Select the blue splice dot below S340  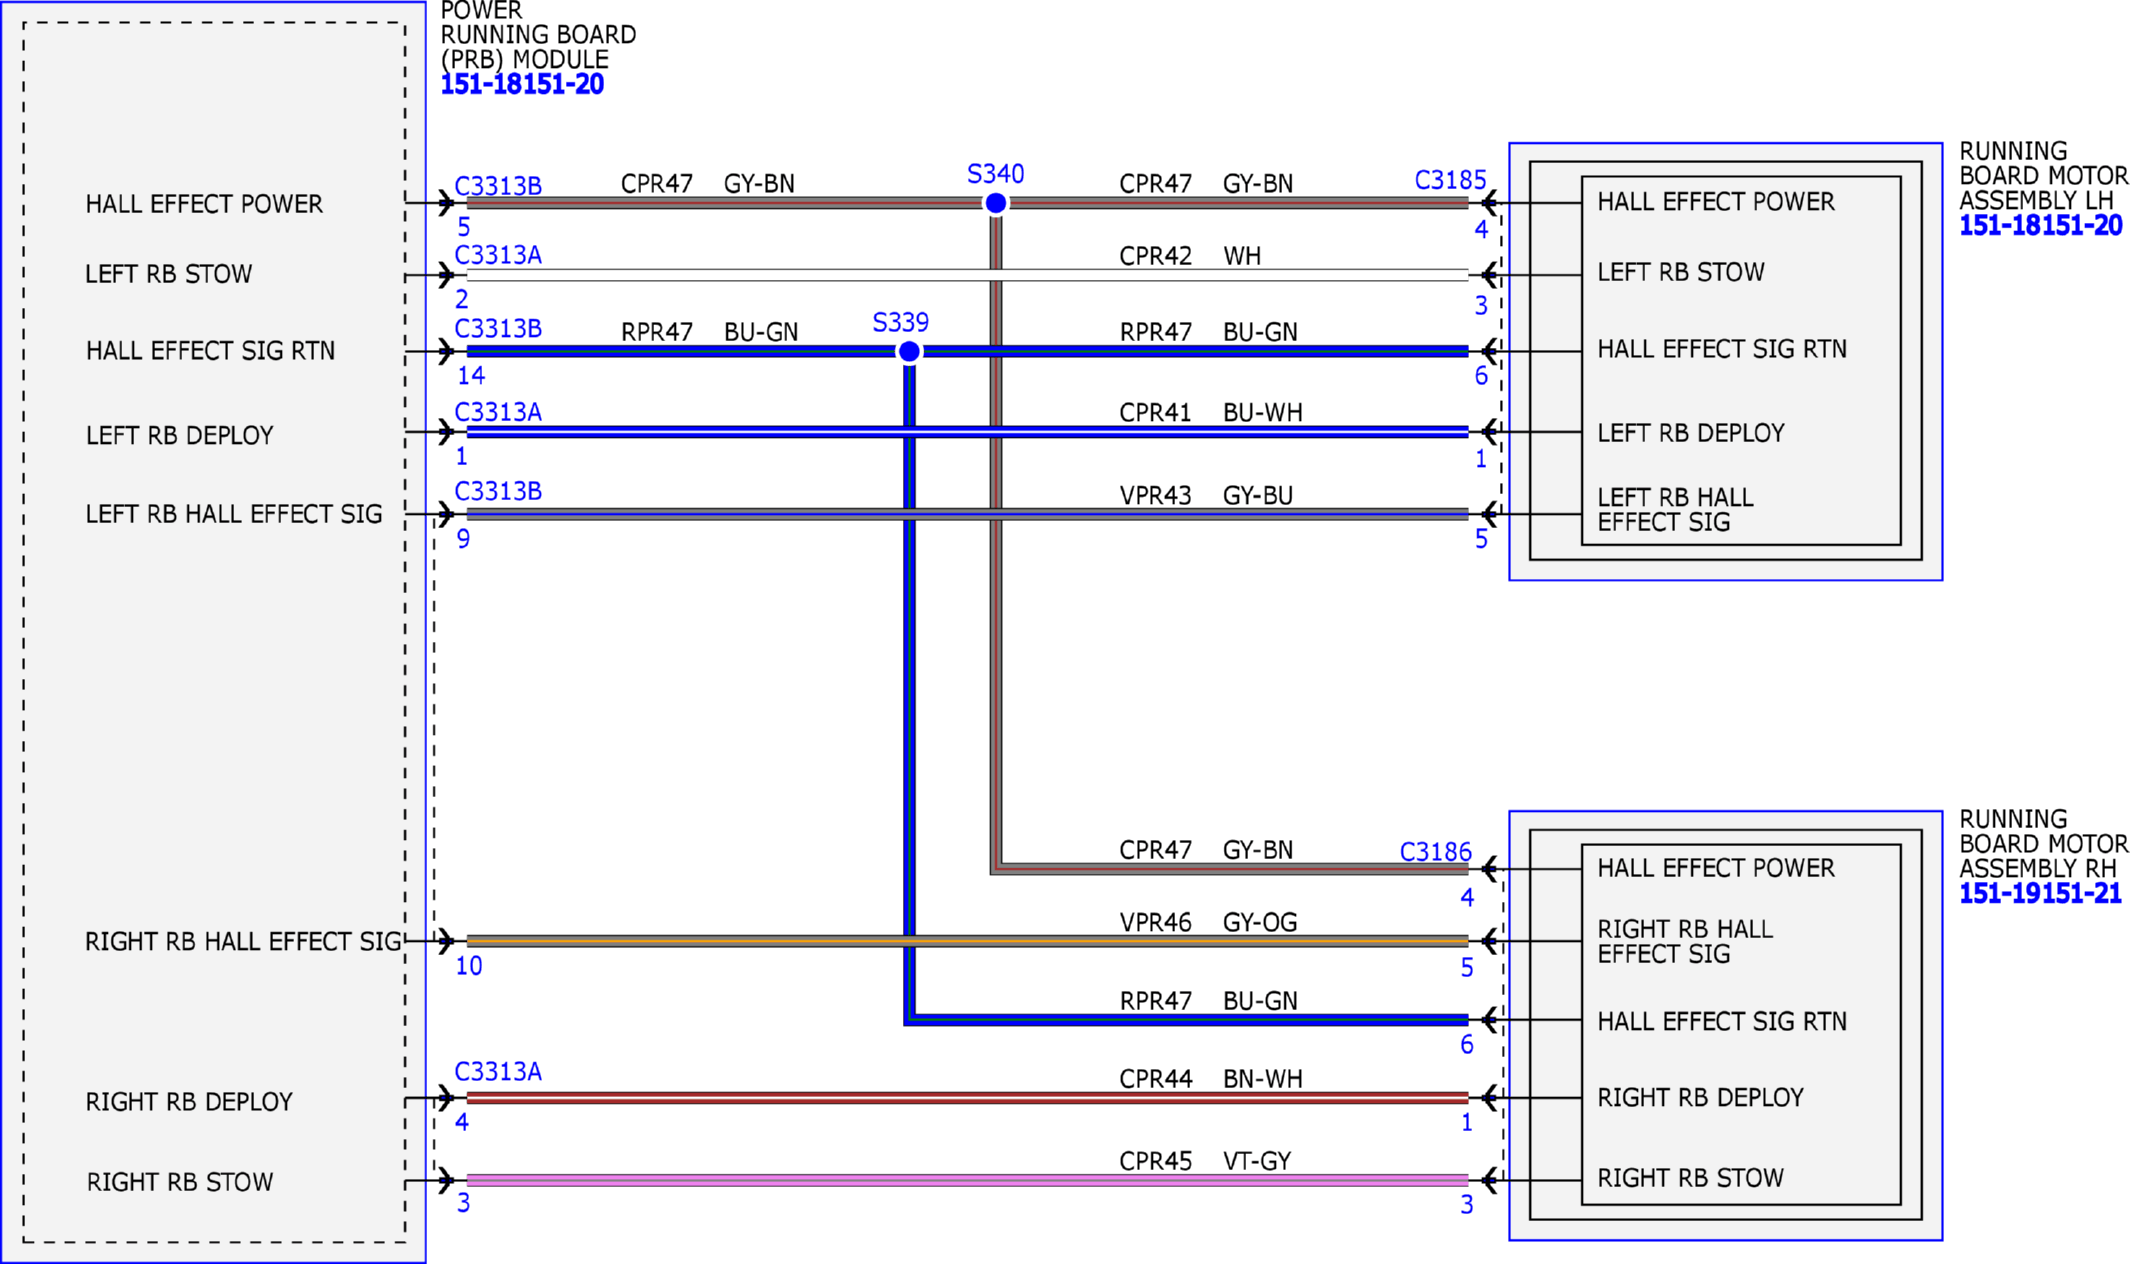pyautogui.click(x=996, y=203)
